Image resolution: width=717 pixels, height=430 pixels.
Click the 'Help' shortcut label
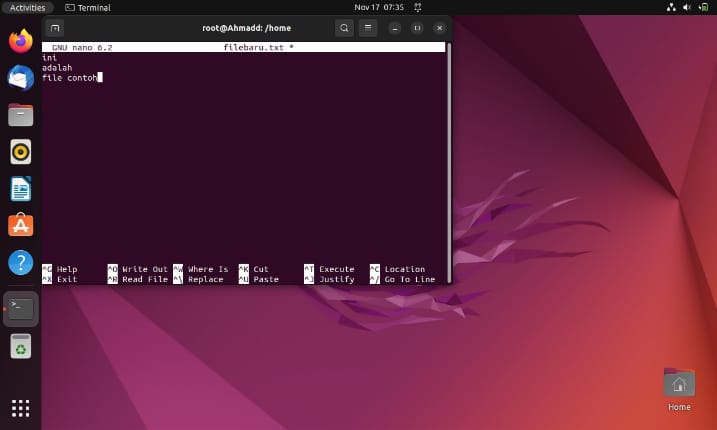click(67, 269)
